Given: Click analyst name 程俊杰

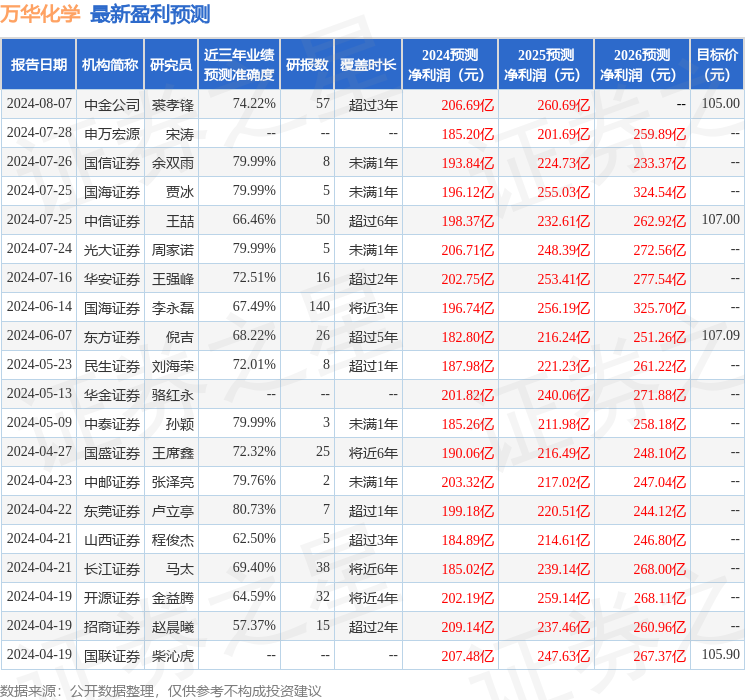Looking at the screenshot, I should pyautogui.click(x=172, y=540).
